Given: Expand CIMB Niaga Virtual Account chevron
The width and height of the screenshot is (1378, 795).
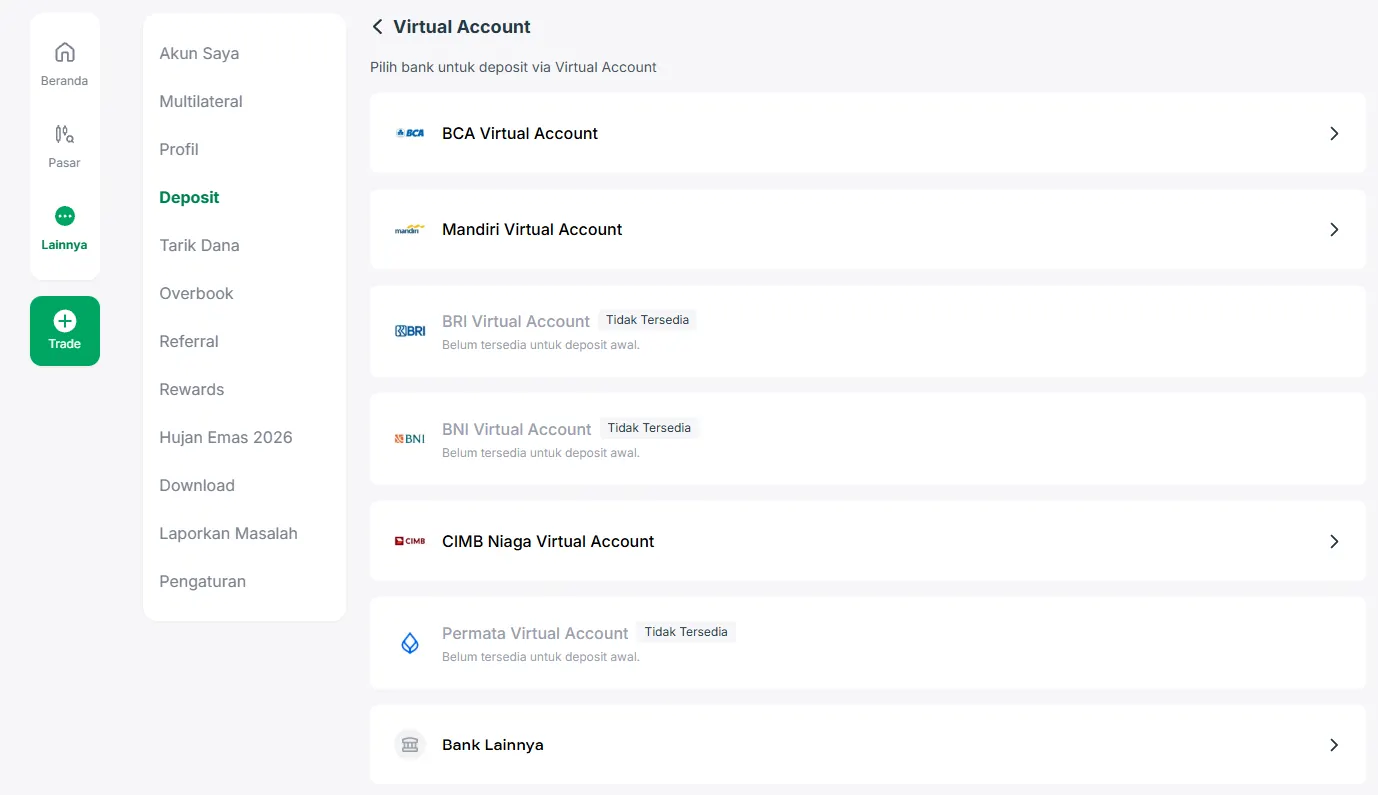Looking at the screenshot, I should (1334, 541).
